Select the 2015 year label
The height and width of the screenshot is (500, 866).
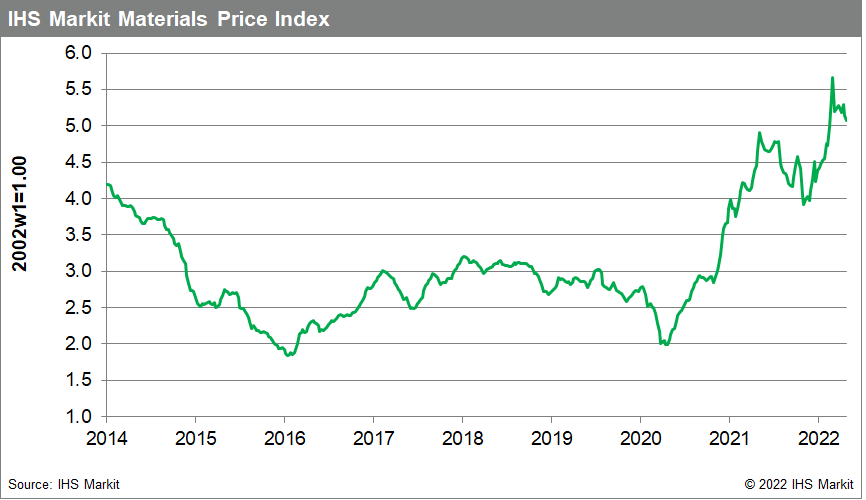pyautogui.click(x=194, y=439)
